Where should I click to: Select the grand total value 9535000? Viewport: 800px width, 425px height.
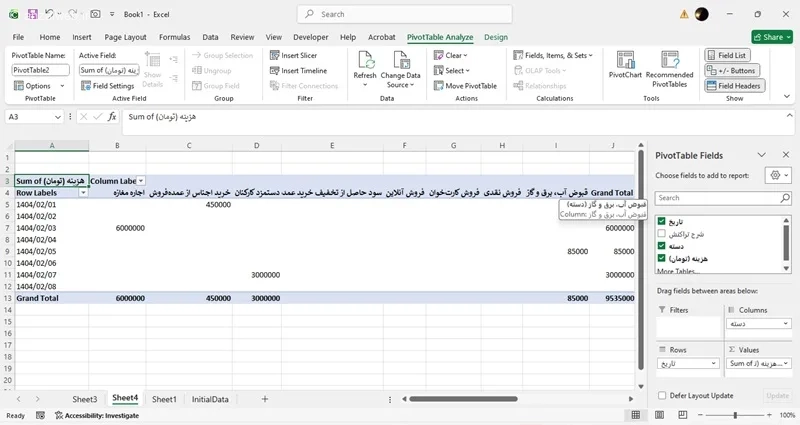[x=612, y=298]
